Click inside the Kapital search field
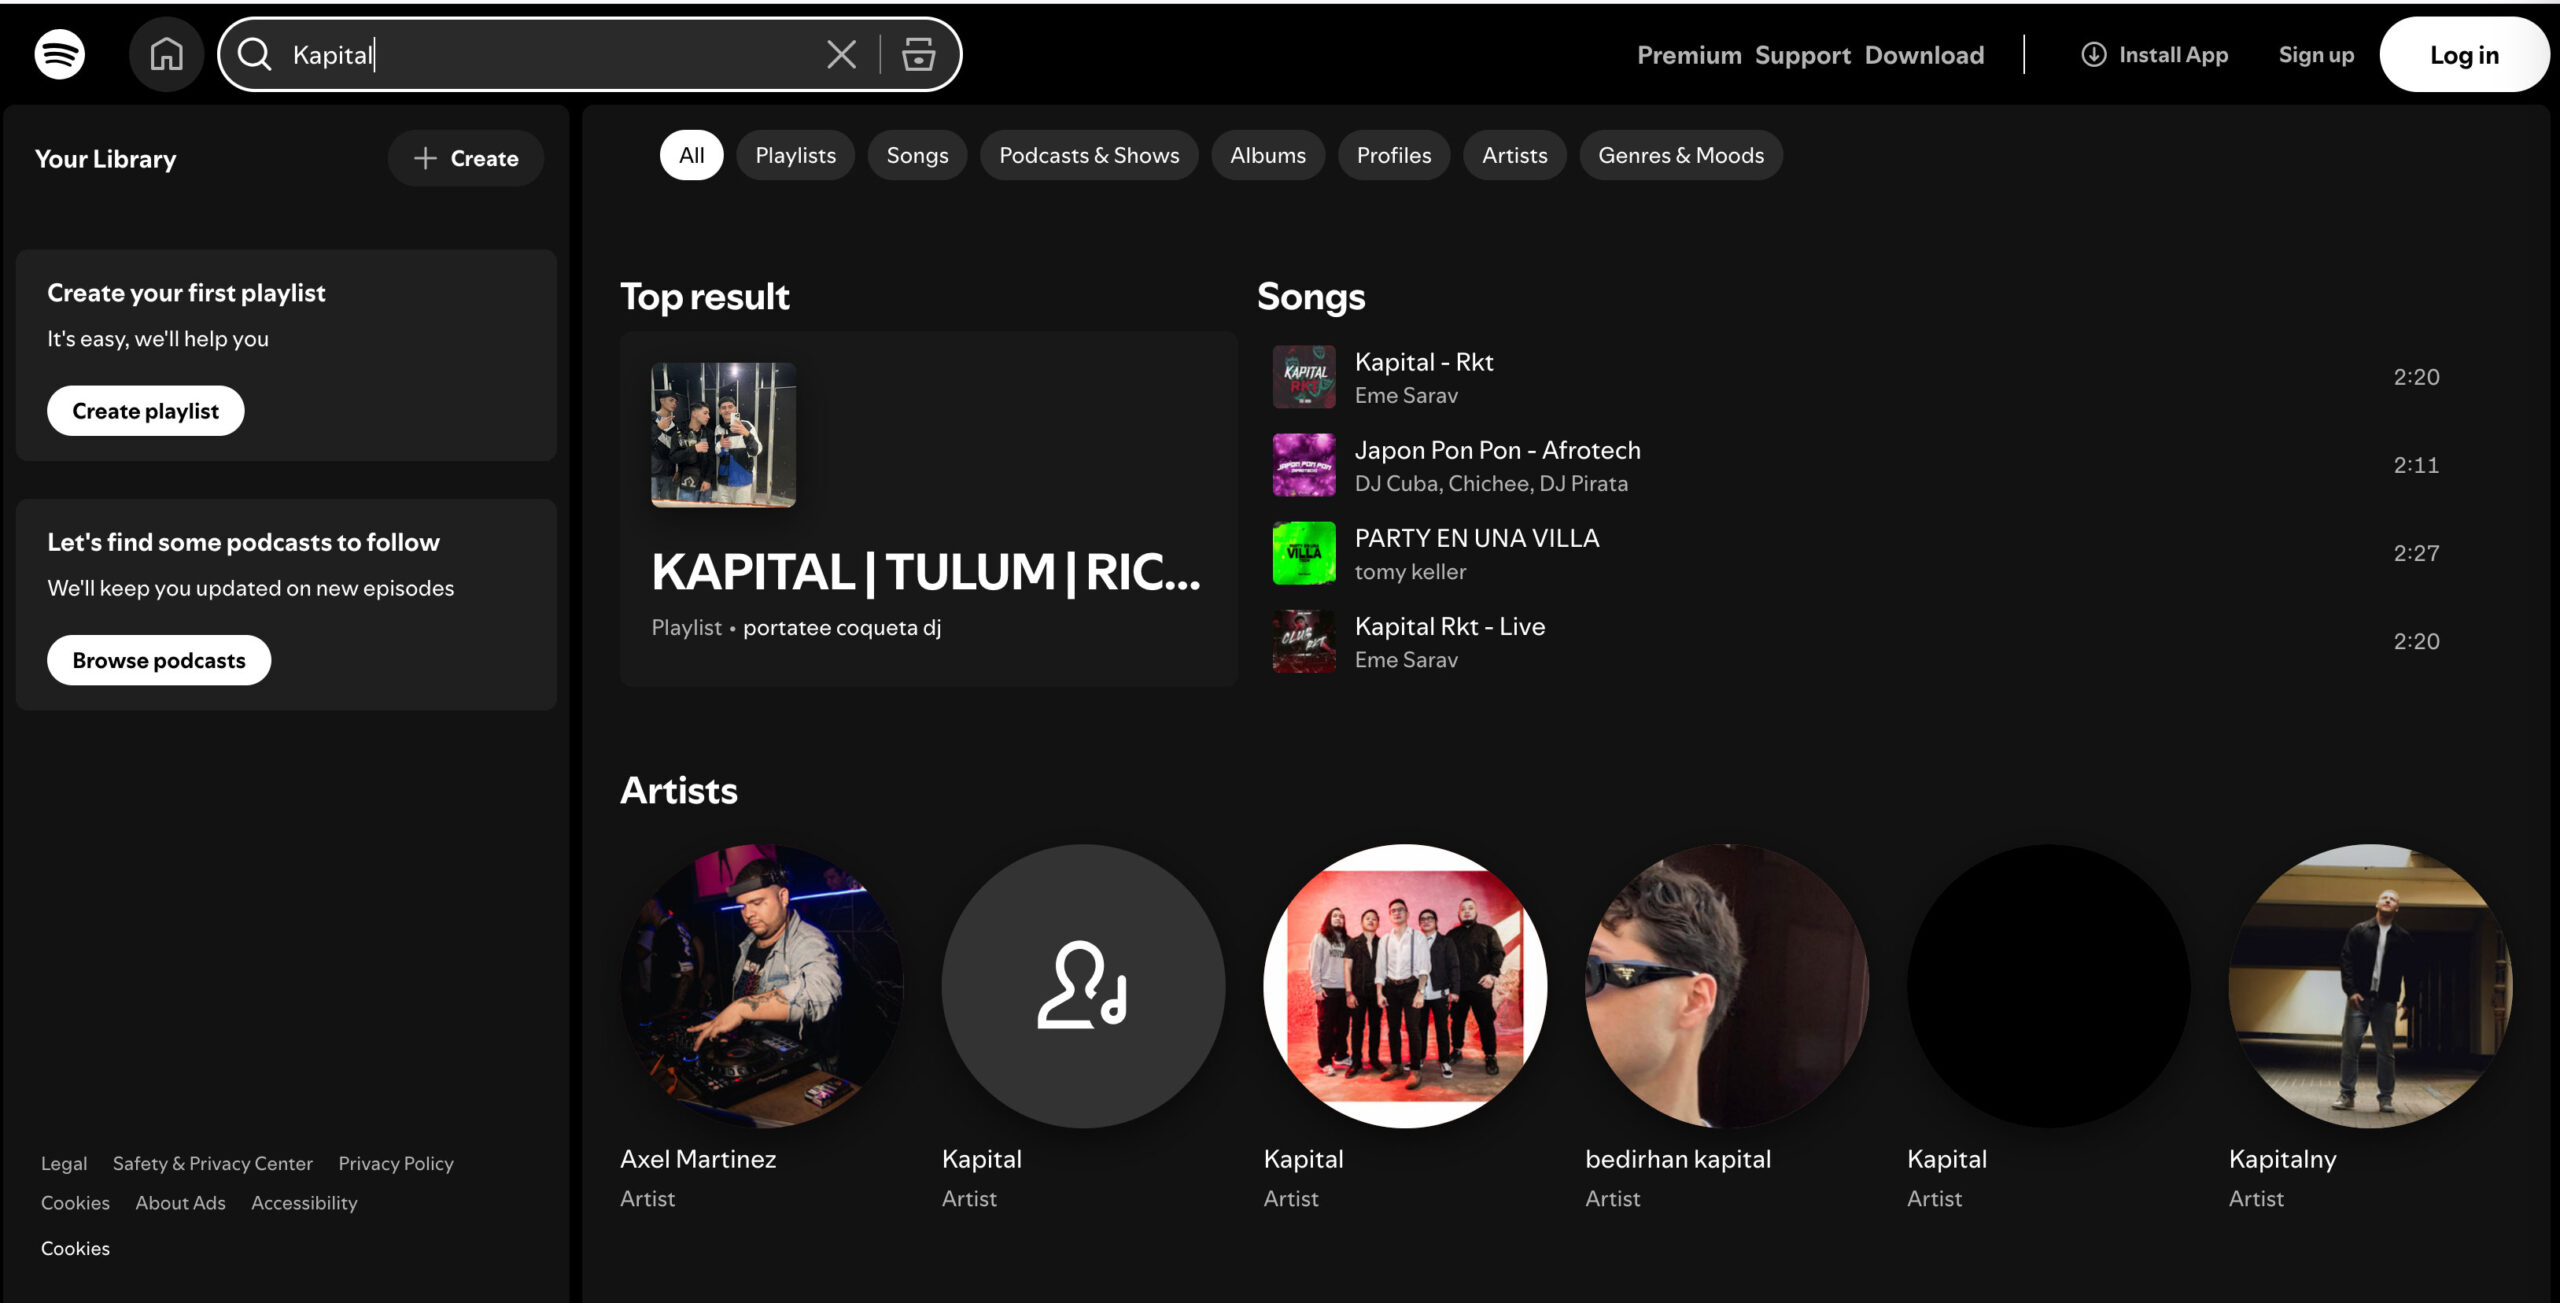Viewport: 2560px width, 1303px height. (550, 54)
